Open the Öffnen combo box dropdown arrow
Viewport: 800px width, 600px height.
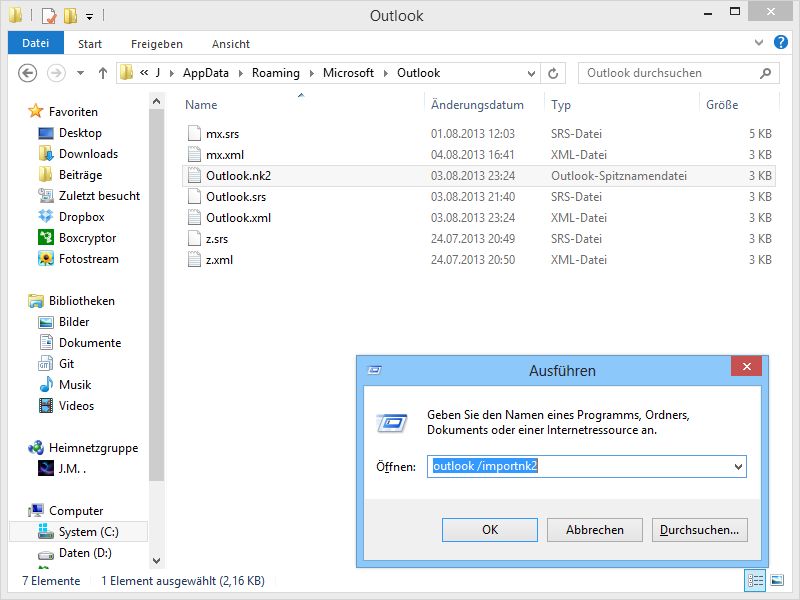pos(738,466)
